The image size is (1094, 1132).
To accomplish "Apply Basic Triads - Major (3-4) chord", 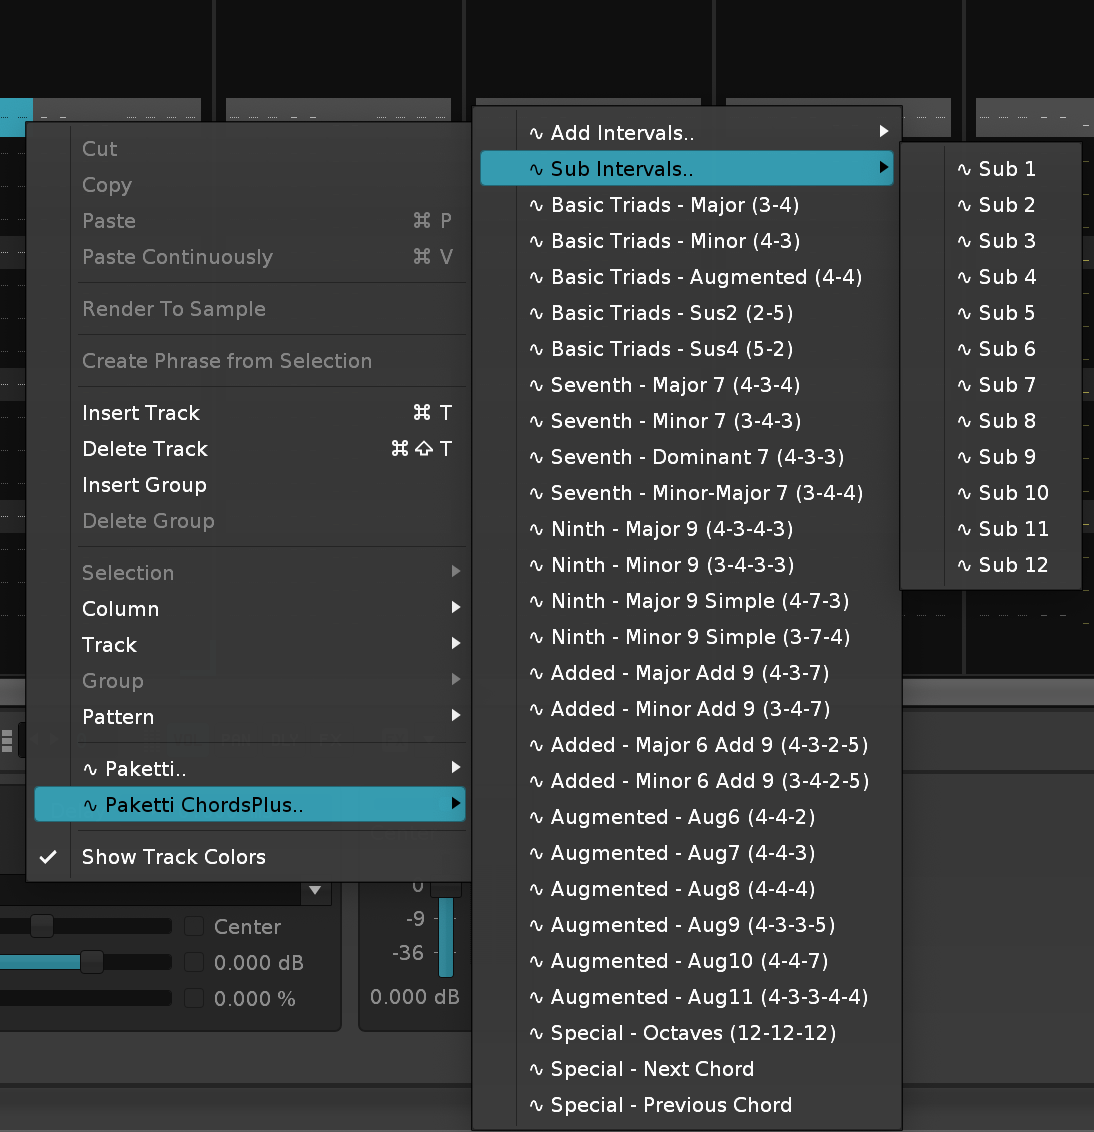I will point(675,205).
